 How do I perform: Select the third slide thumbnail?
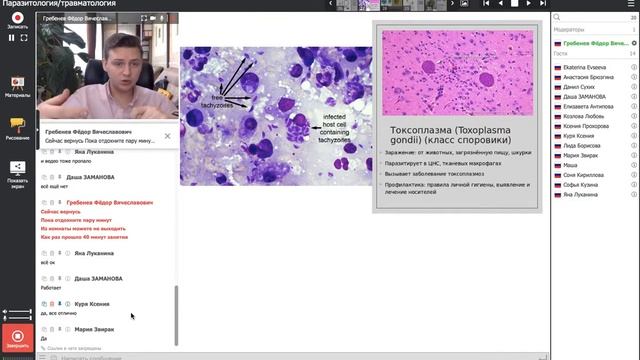[x=391, y=5]
